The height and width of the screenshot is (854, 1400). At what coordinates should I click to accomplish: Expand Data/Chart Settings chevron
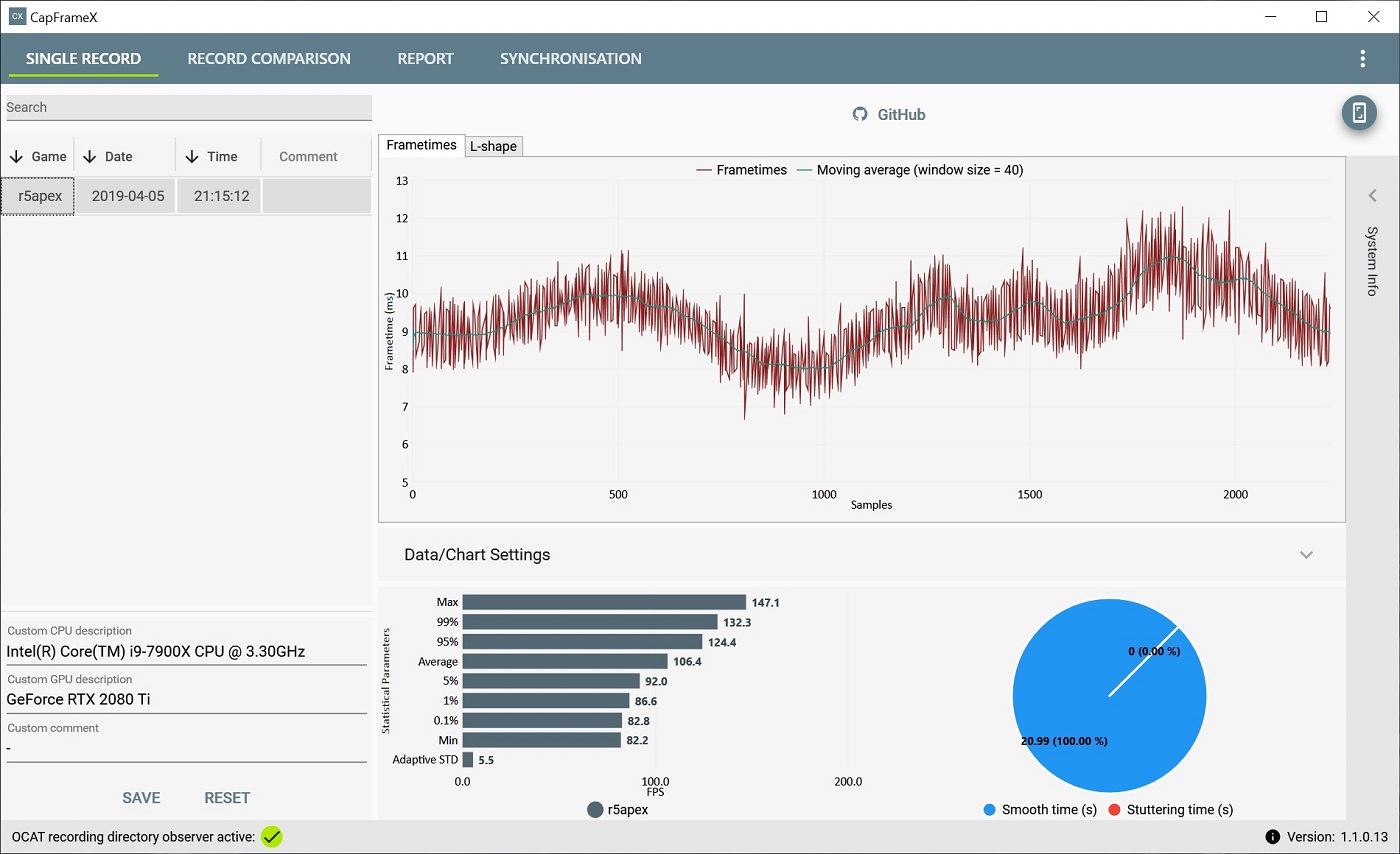click(x=1306, y=554)
